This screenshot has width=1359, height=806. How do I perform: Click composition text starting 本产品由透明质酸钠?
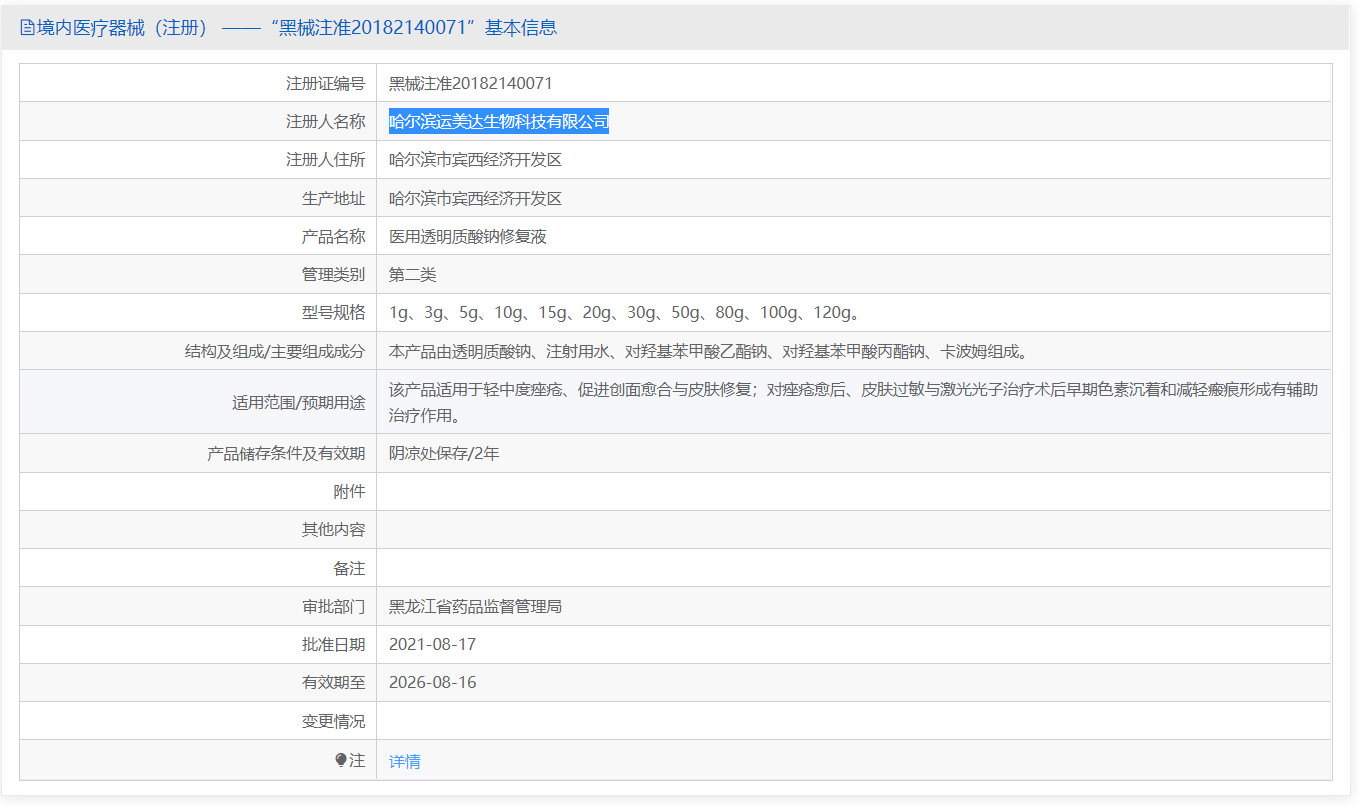click(709, 352)
